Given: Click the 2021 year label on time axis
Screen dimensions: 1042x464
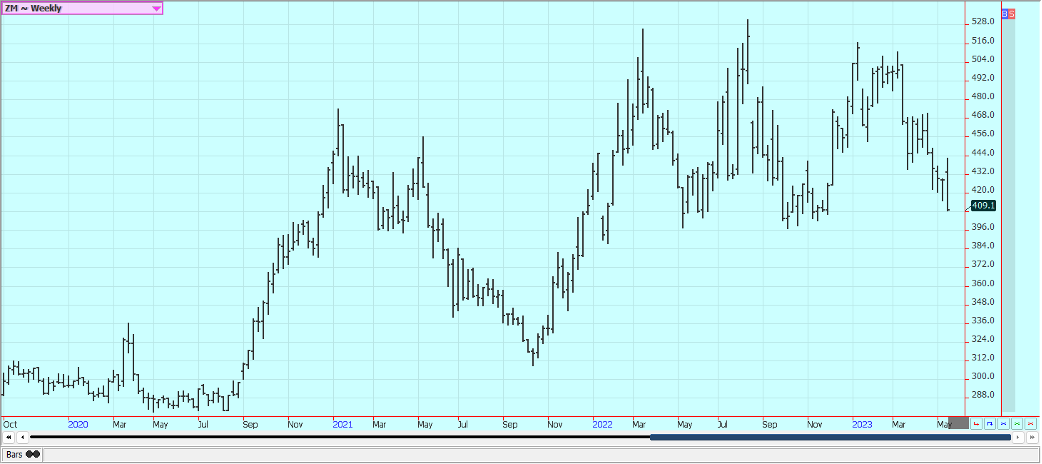Looking at the screenshot, I should point(342,423).
